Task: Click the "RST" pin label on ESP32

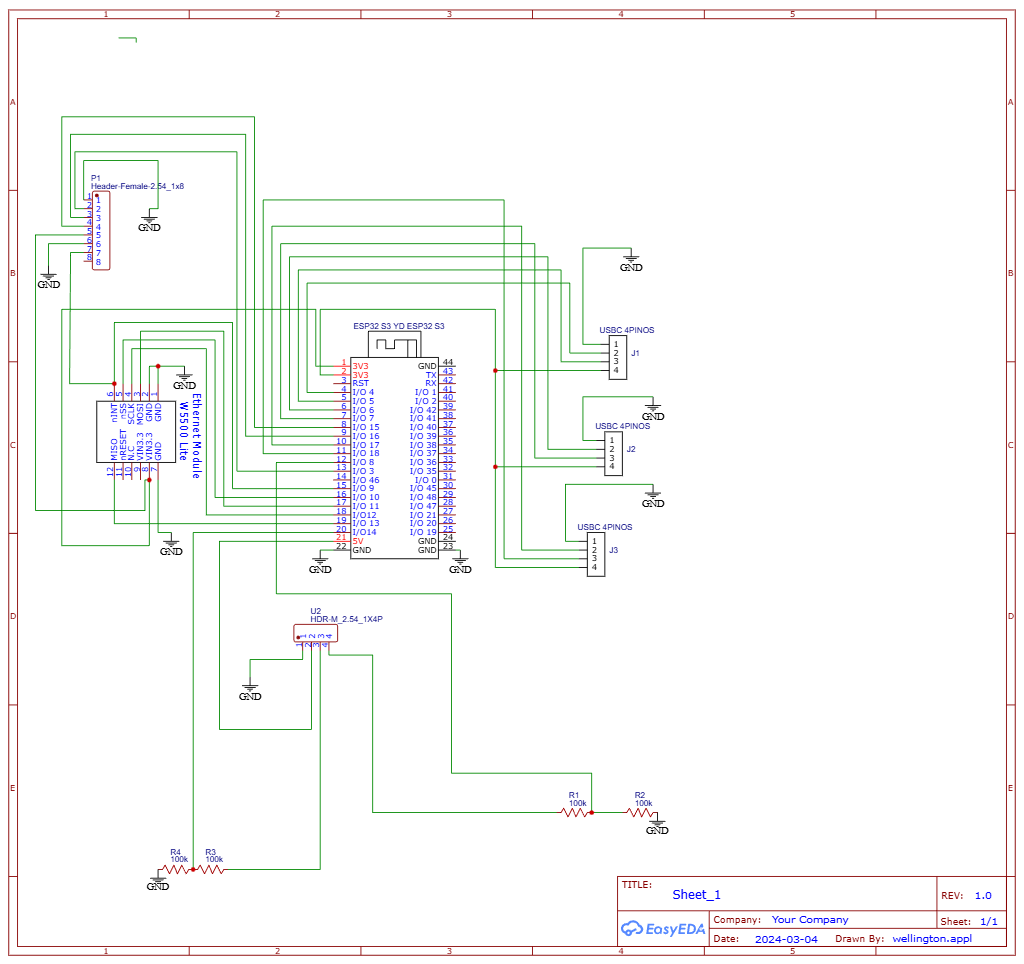Action: click(360, 383)
